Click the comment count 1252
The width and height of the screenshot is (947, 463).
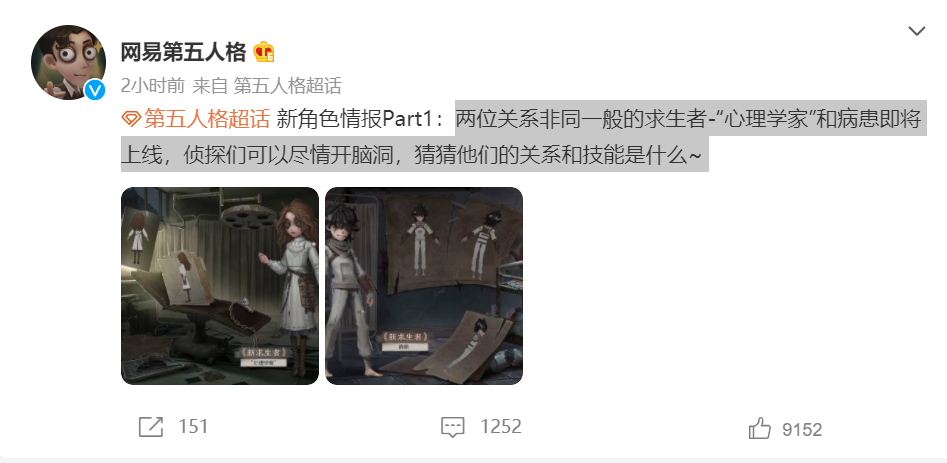pos(501,427)
